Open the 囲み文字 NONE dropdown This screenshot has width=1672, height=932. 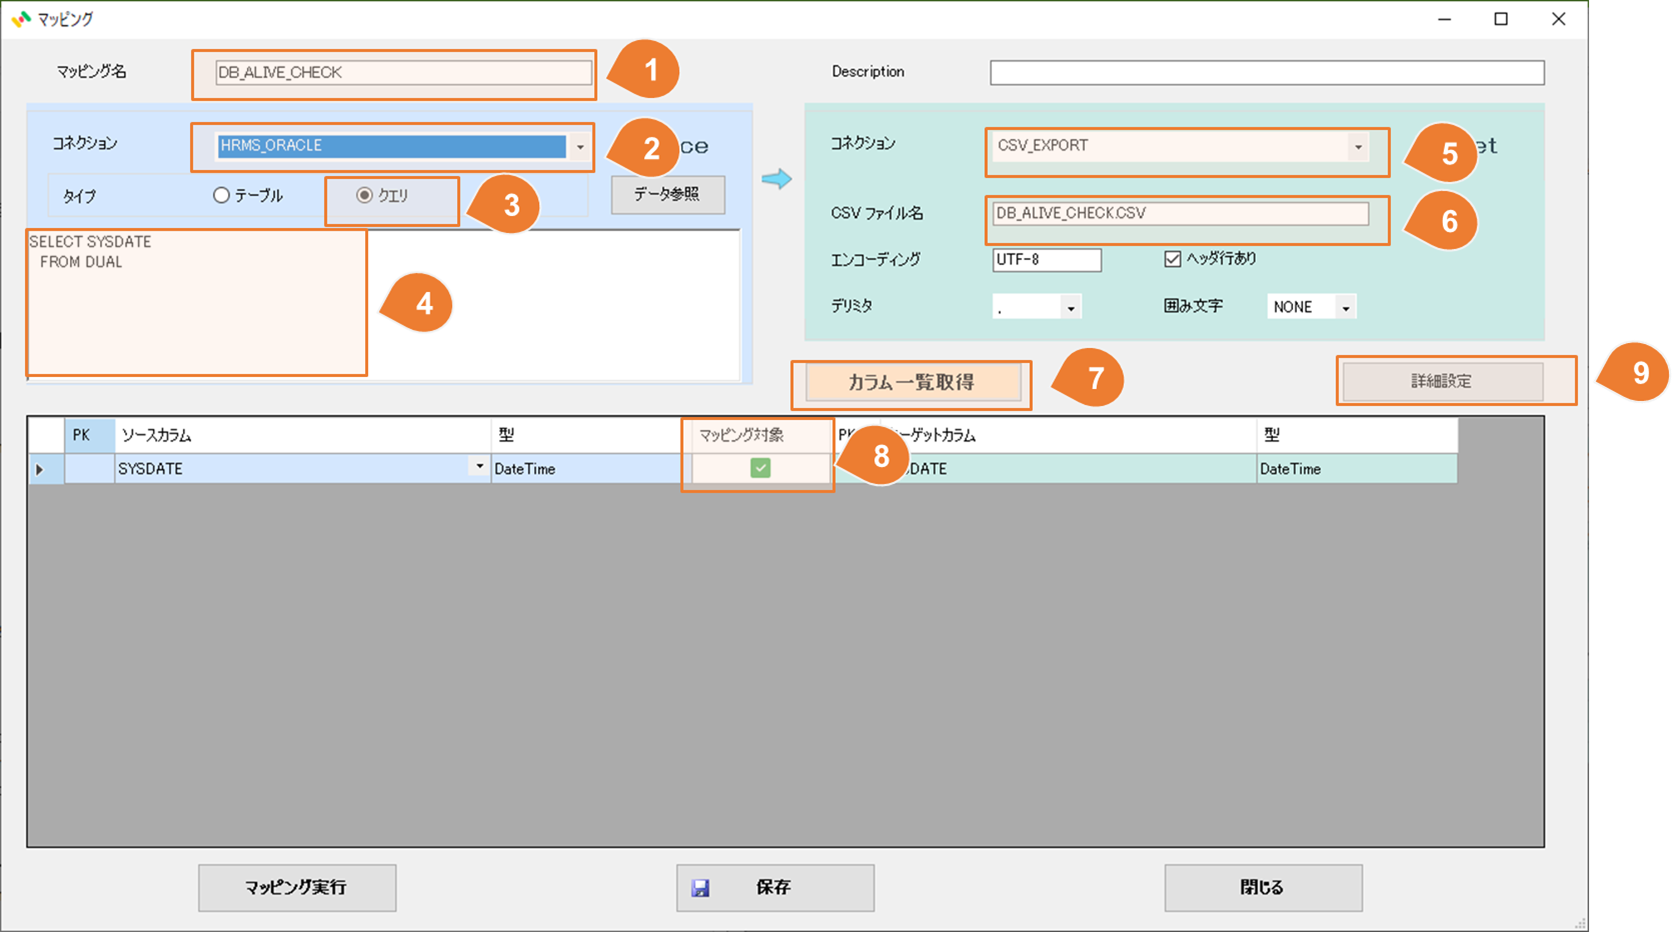(1346, 307)
